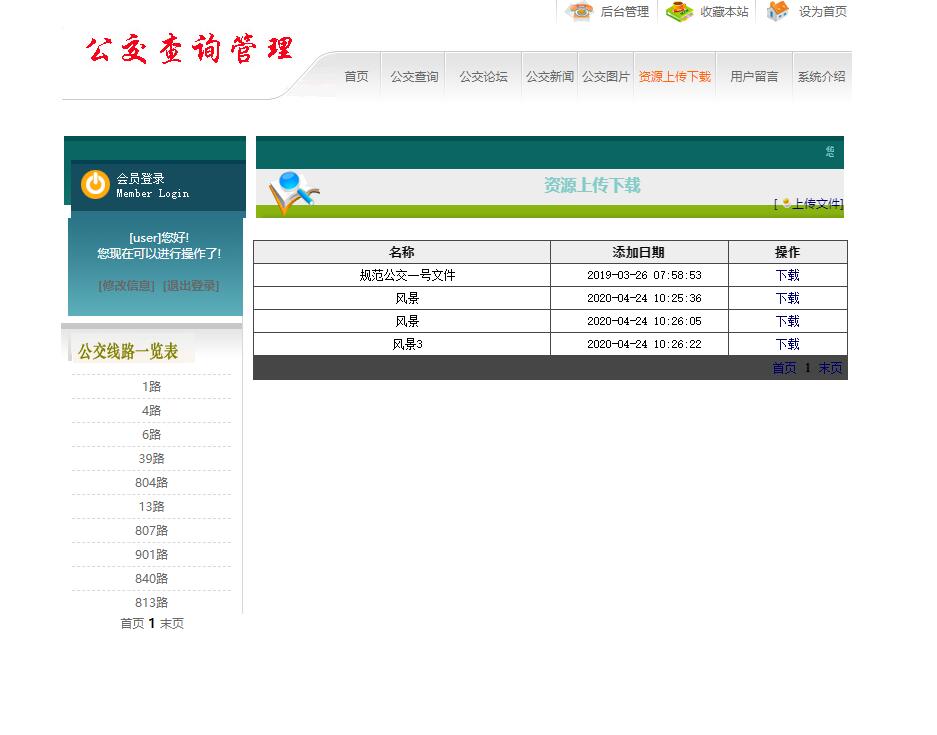Click 末页 pagination below the resource table

coord(830,368)
